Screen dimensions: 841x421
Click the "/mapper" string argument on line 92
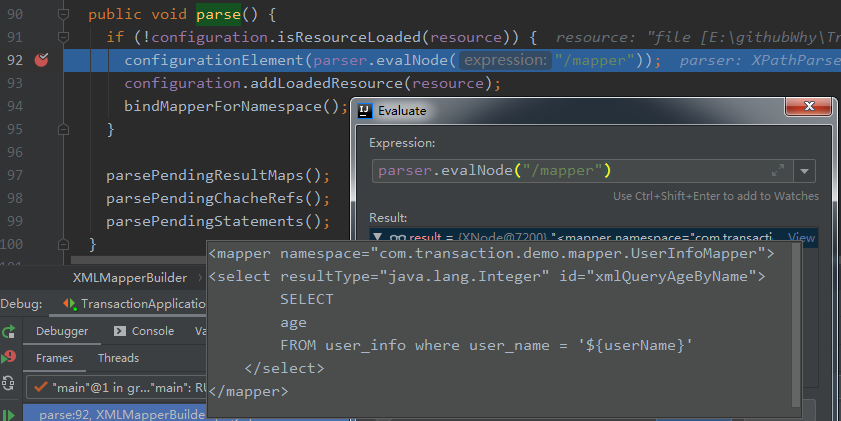pos(594,60)
